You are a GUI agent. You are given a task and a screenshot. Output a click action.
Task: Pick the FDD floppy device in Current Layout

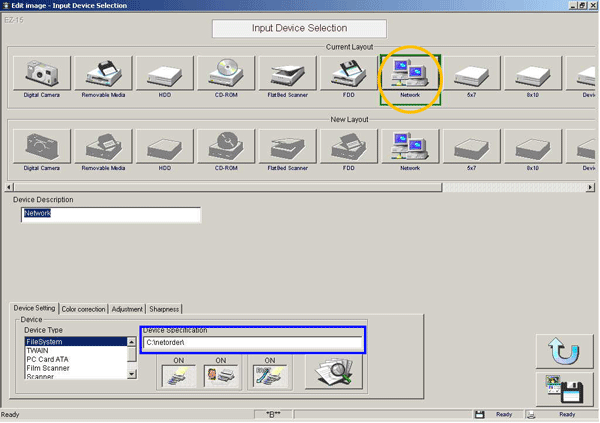[348, 77]
